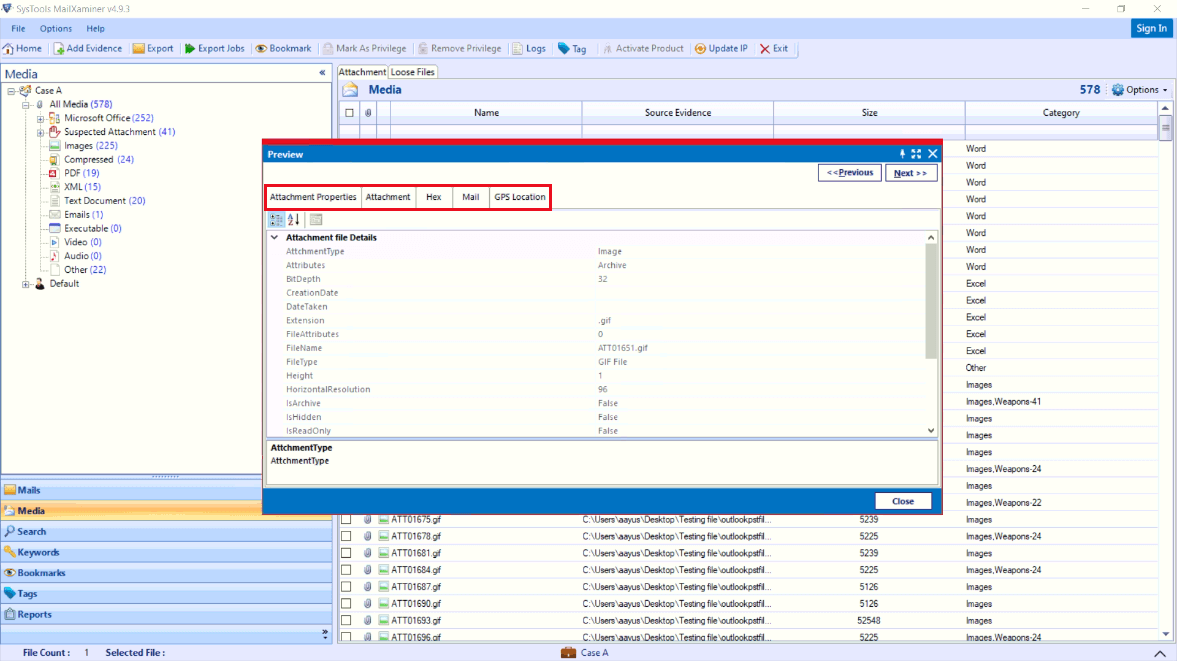Click the Previous button in Preview
Viewport: 1177px width, 661px height.
tap(850, 173)
